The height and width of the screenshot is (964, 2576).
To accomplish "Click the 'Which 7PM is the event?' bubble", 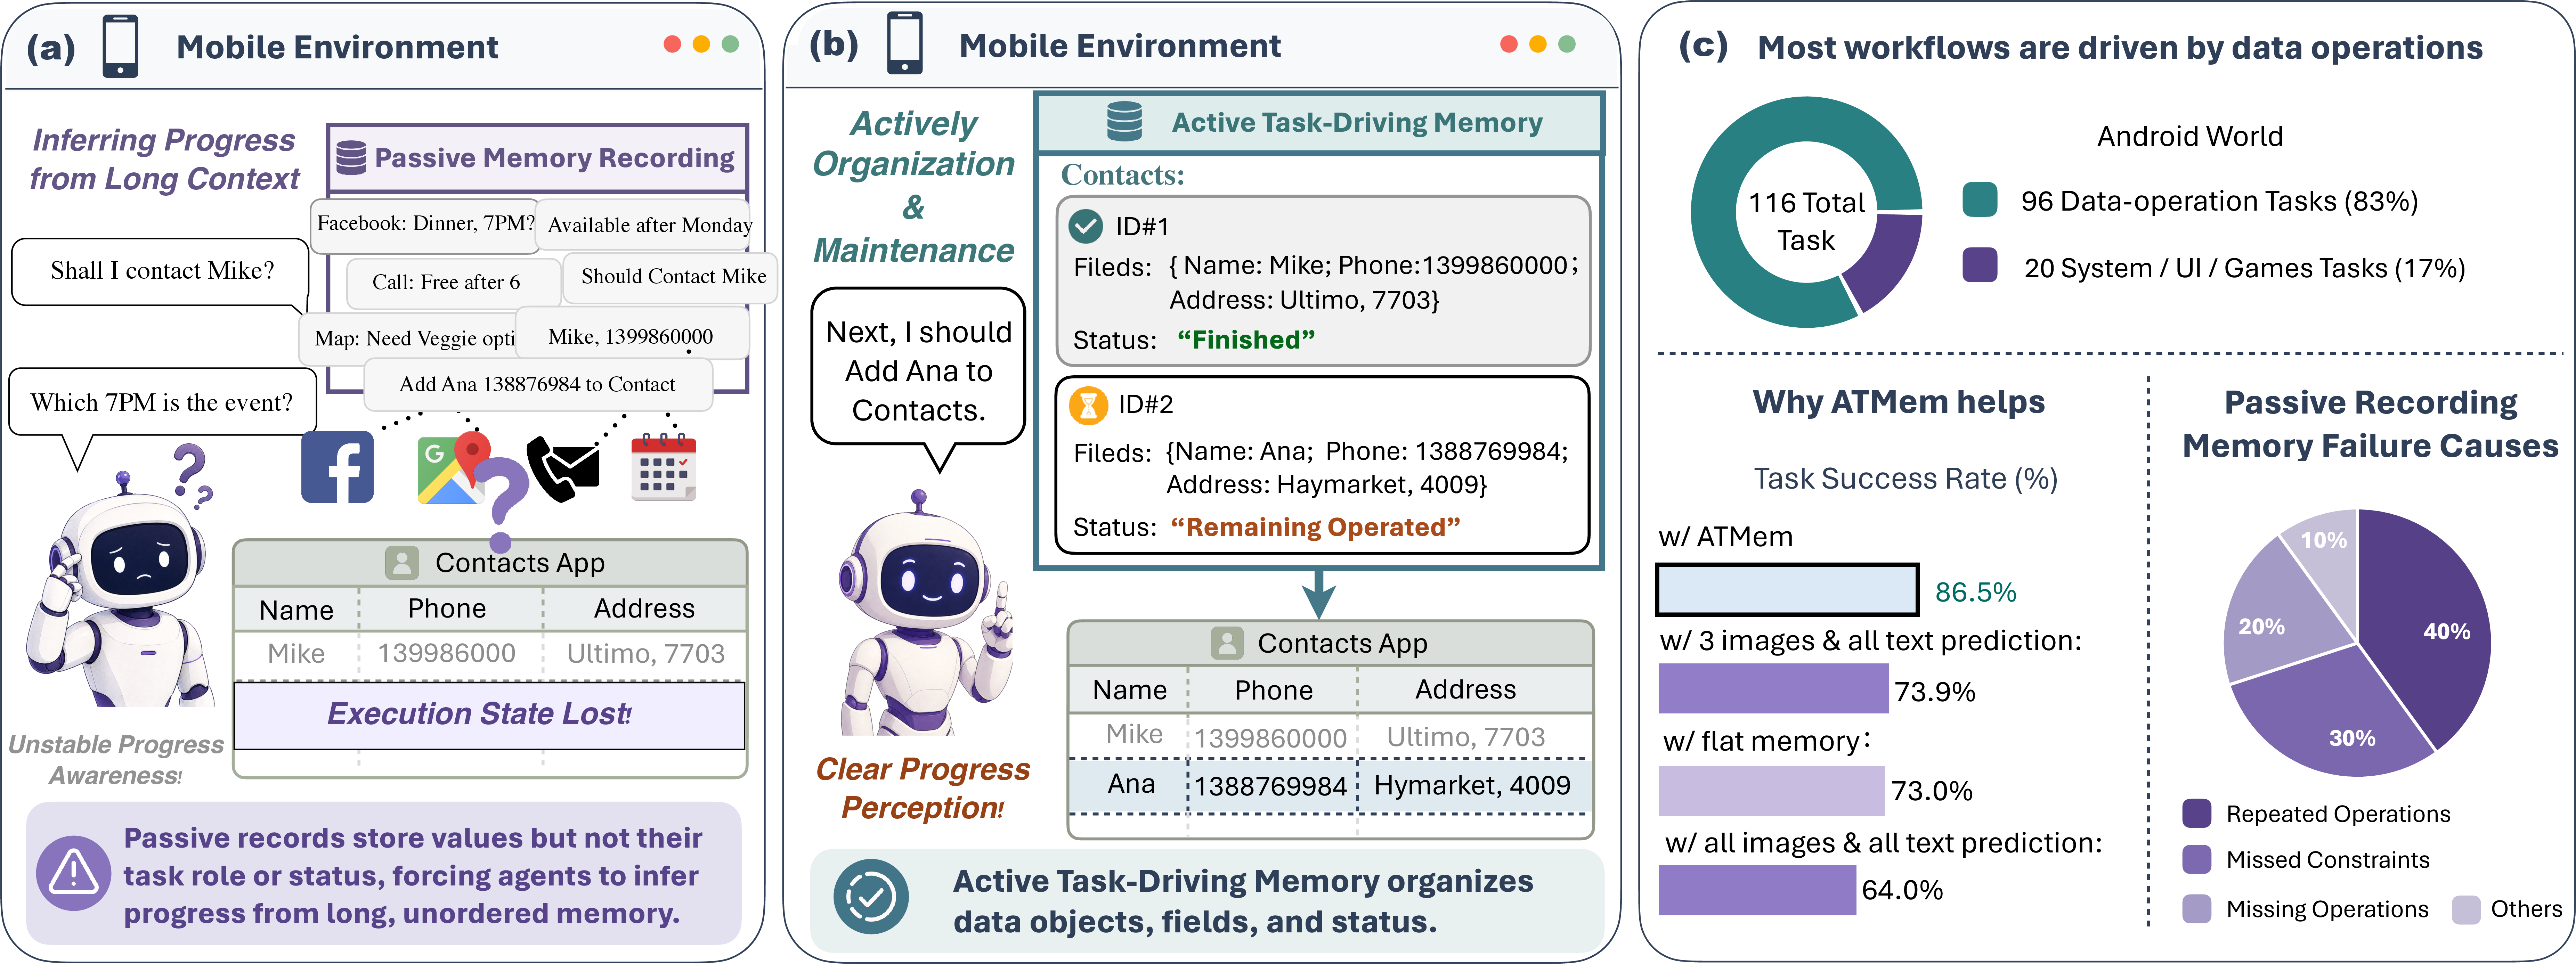I will click(x=162, y=402).
